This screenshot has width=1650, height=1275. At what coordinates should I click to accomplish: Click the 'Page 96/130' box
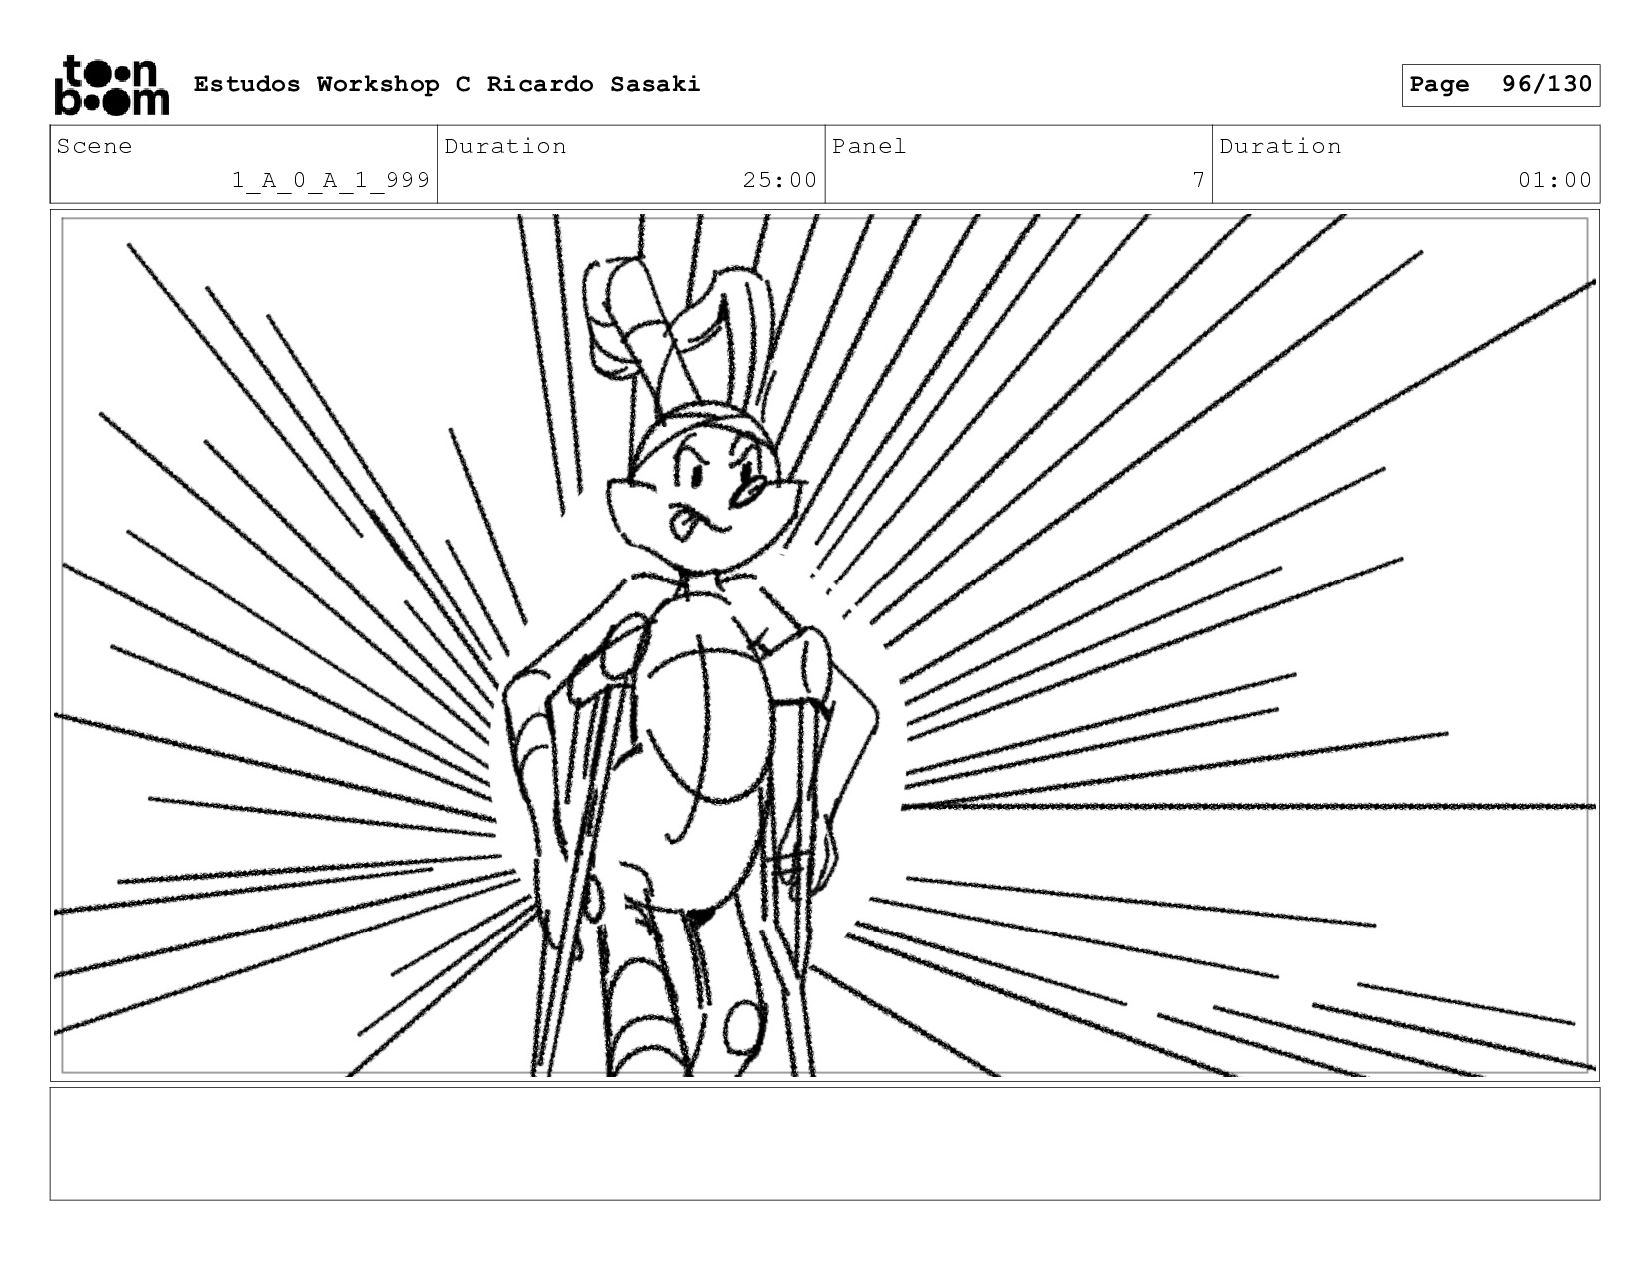pos(1500,85)
